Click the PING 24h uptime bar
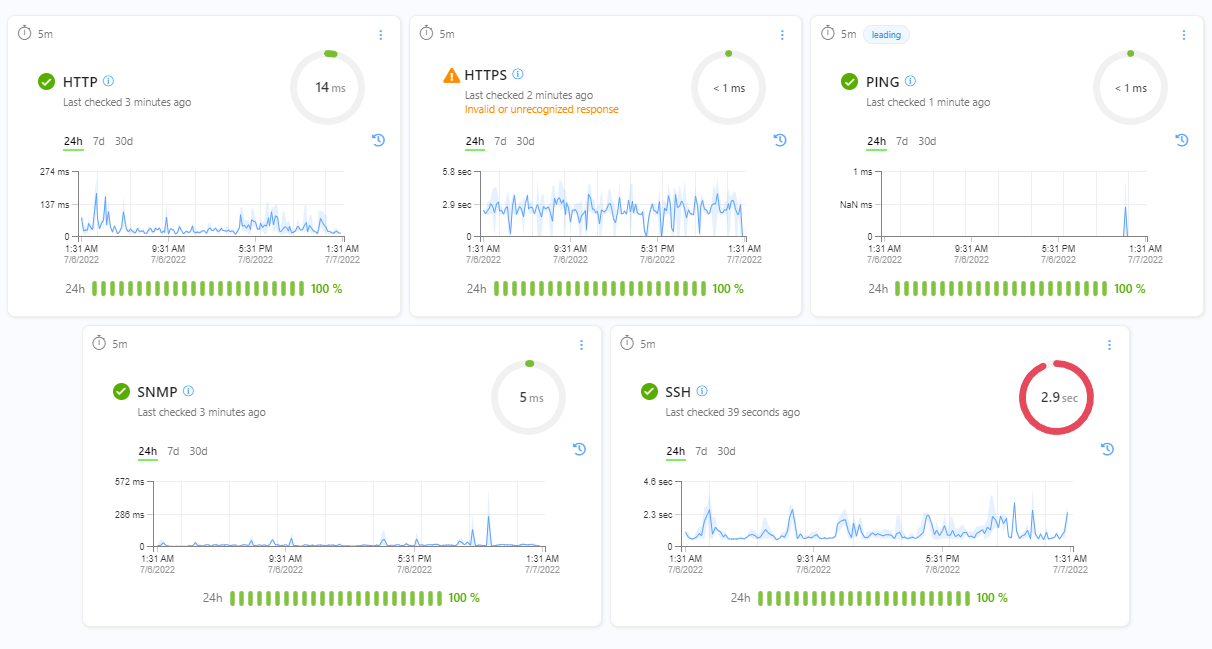Image resolution: width=1212 pixels, height=649 pixels. point(1001,289)
